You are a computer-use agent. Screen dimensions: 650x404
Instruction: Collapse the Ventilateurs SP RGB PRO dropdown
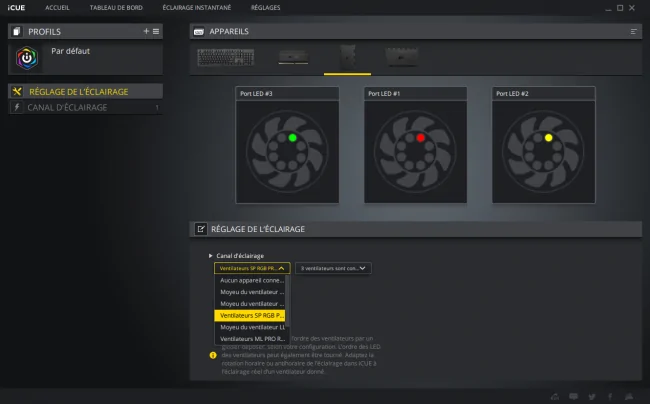click(252, 268)
